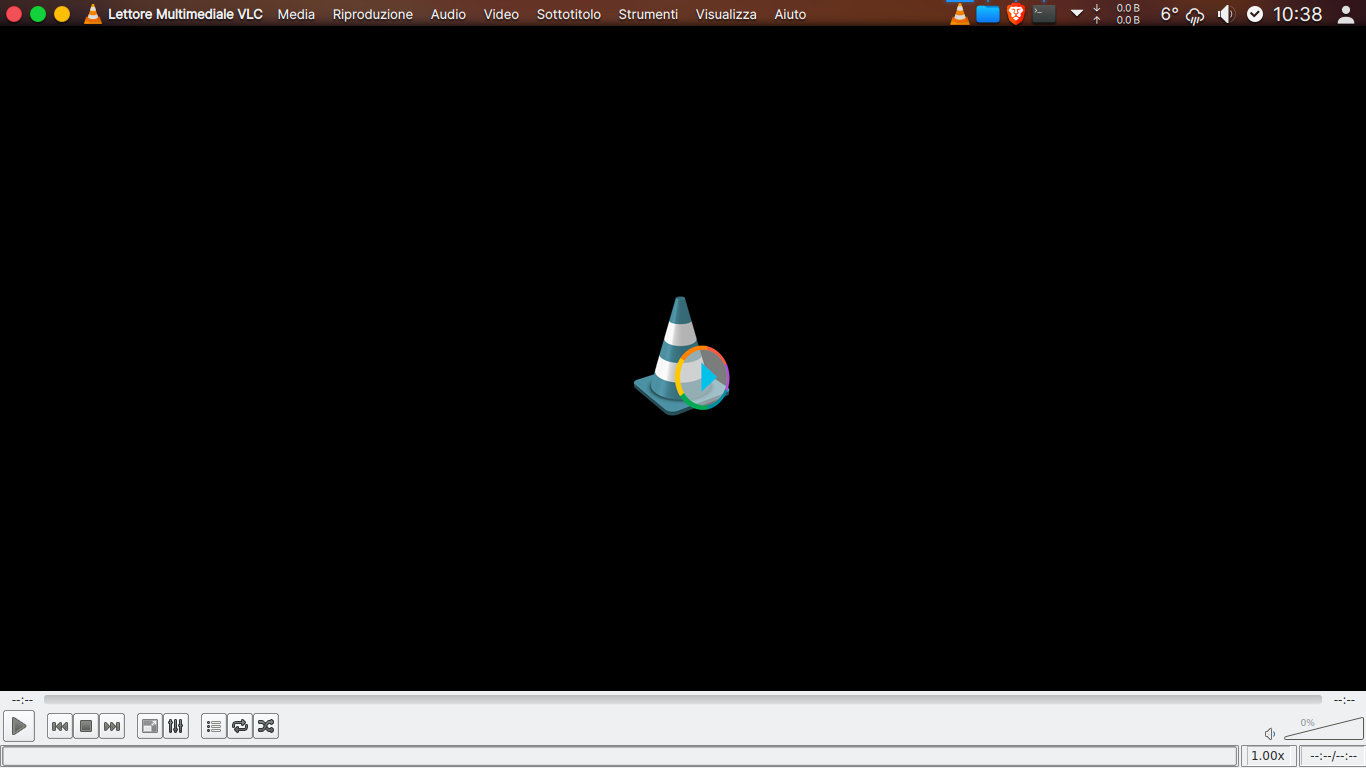
Task: Adjust the volume slider
Action: pos(1324,729)
